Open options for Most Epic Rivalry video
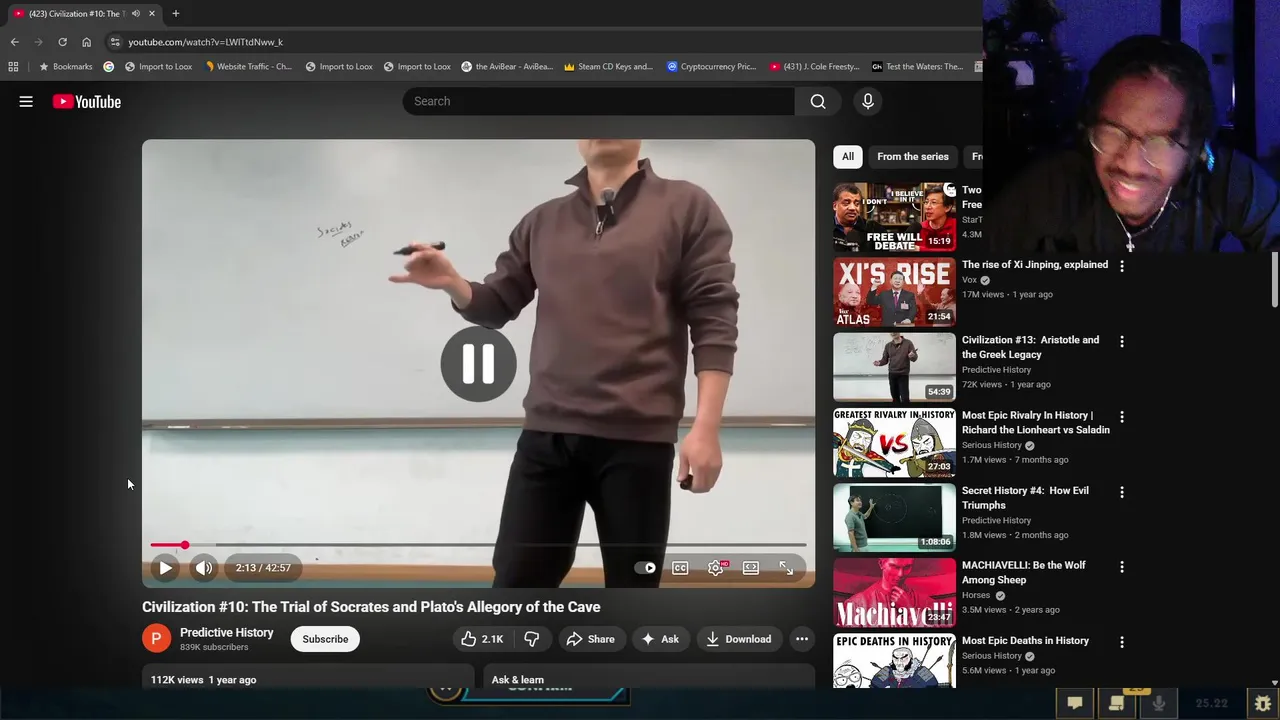The image size is (1280, 720). [1122, 416]
